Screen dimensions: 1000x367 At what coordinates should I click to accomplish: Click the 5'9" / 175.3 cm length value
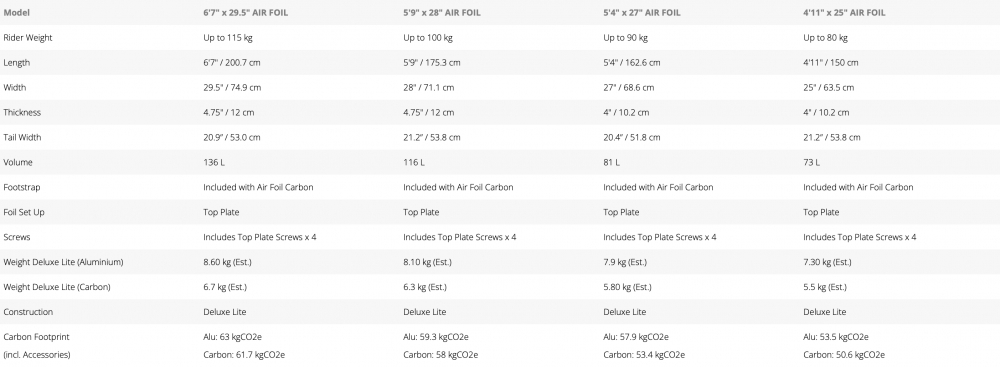[x=432, y=63]
